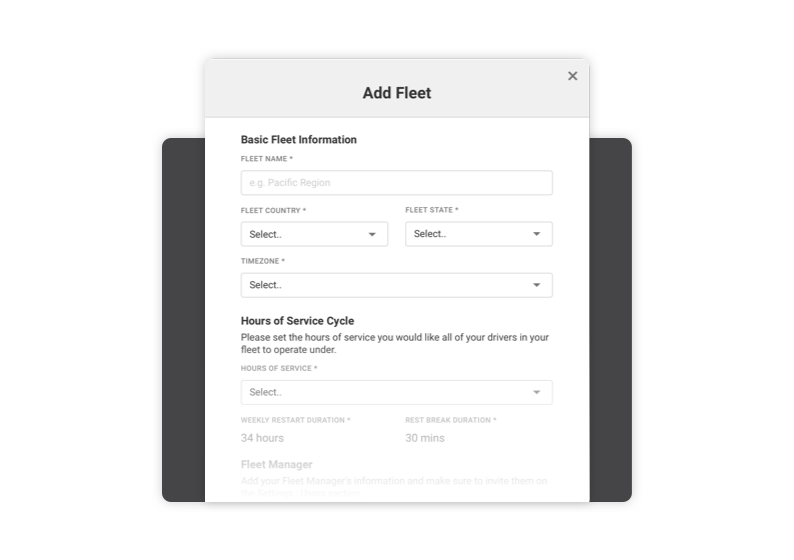Click the Hours of Service field label
This screenshot has height=560, width=794.
pos(279,368)
